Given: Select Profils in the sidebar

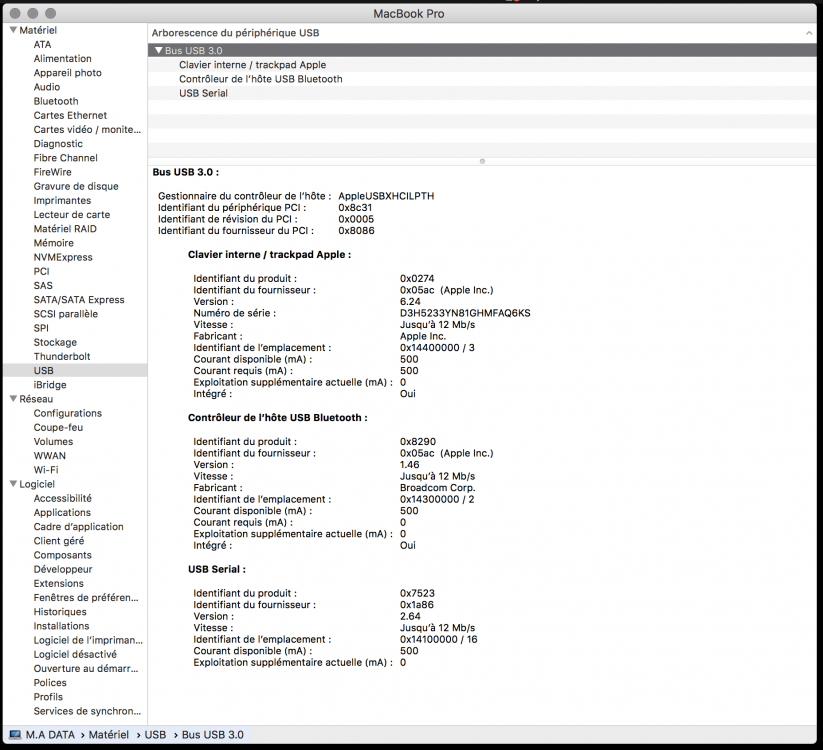Looking at the screenshot, I should 48,696.
